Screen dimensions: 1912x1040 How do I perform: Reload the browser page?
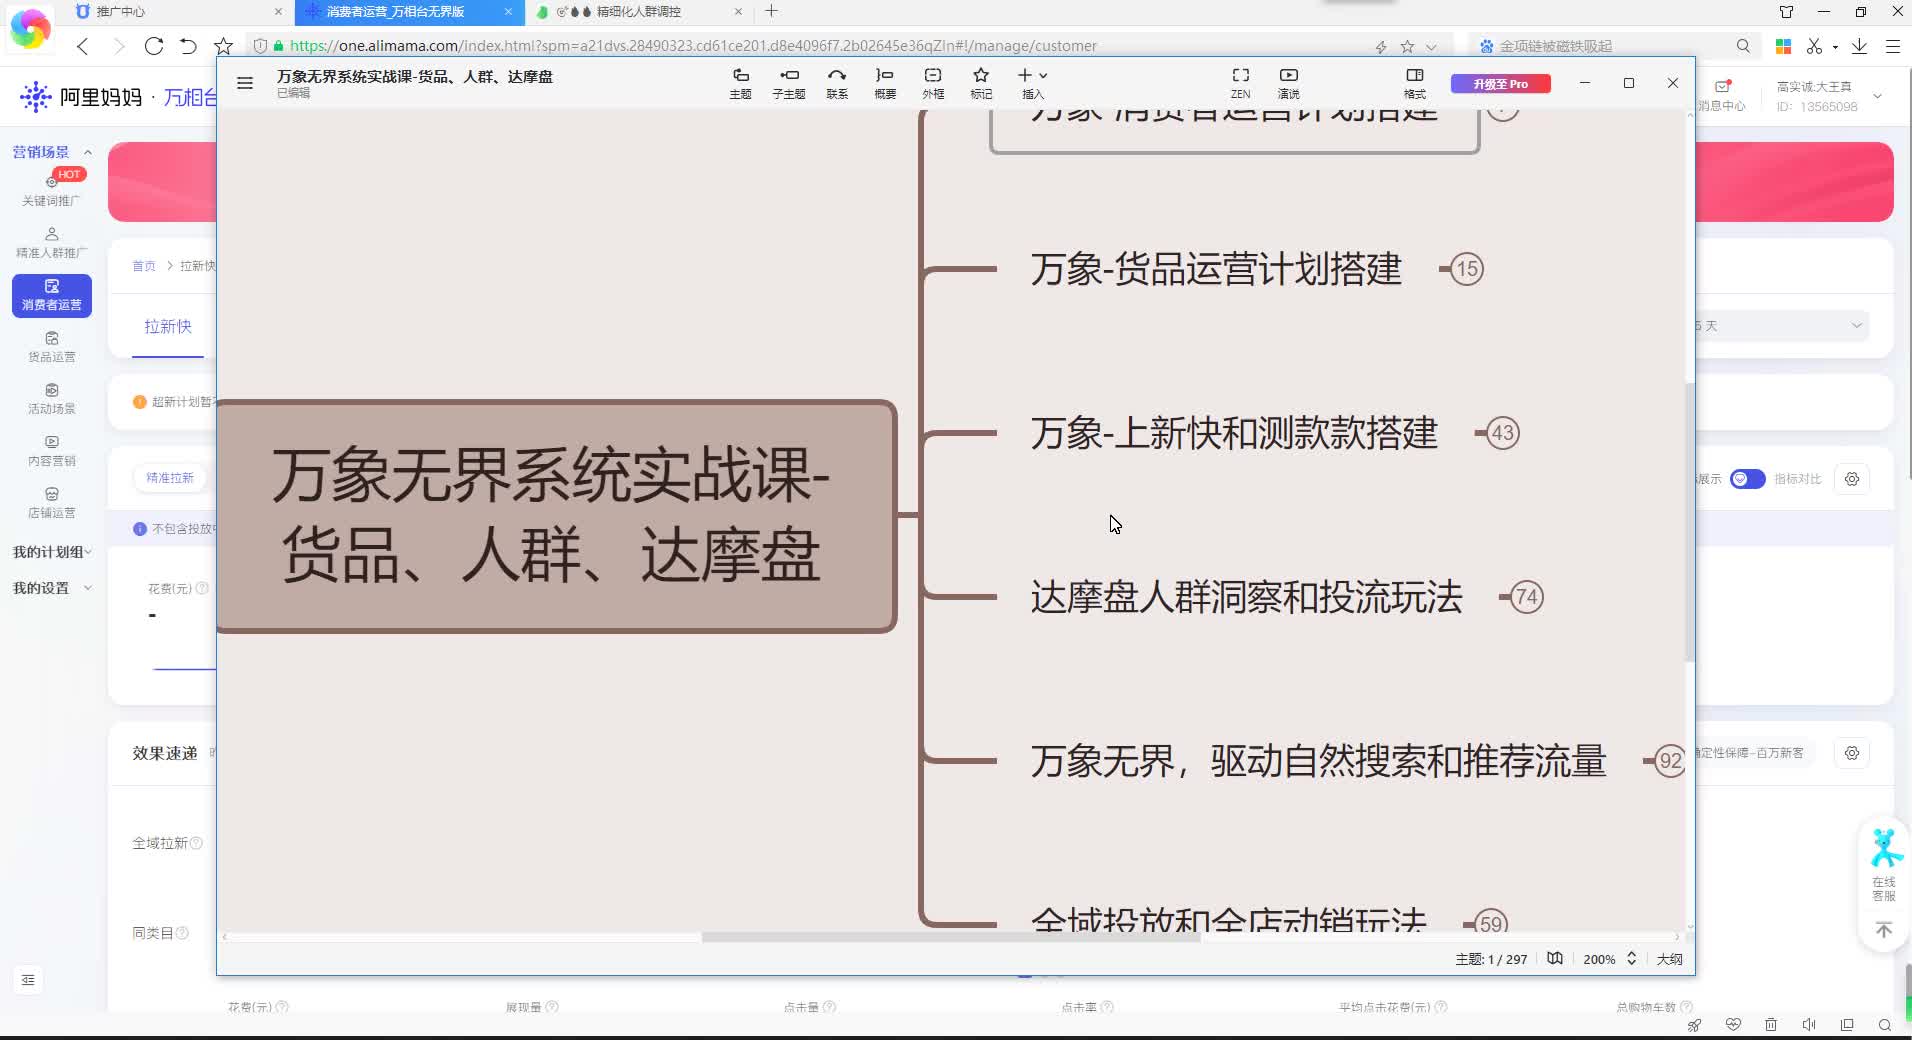(153, 46)
